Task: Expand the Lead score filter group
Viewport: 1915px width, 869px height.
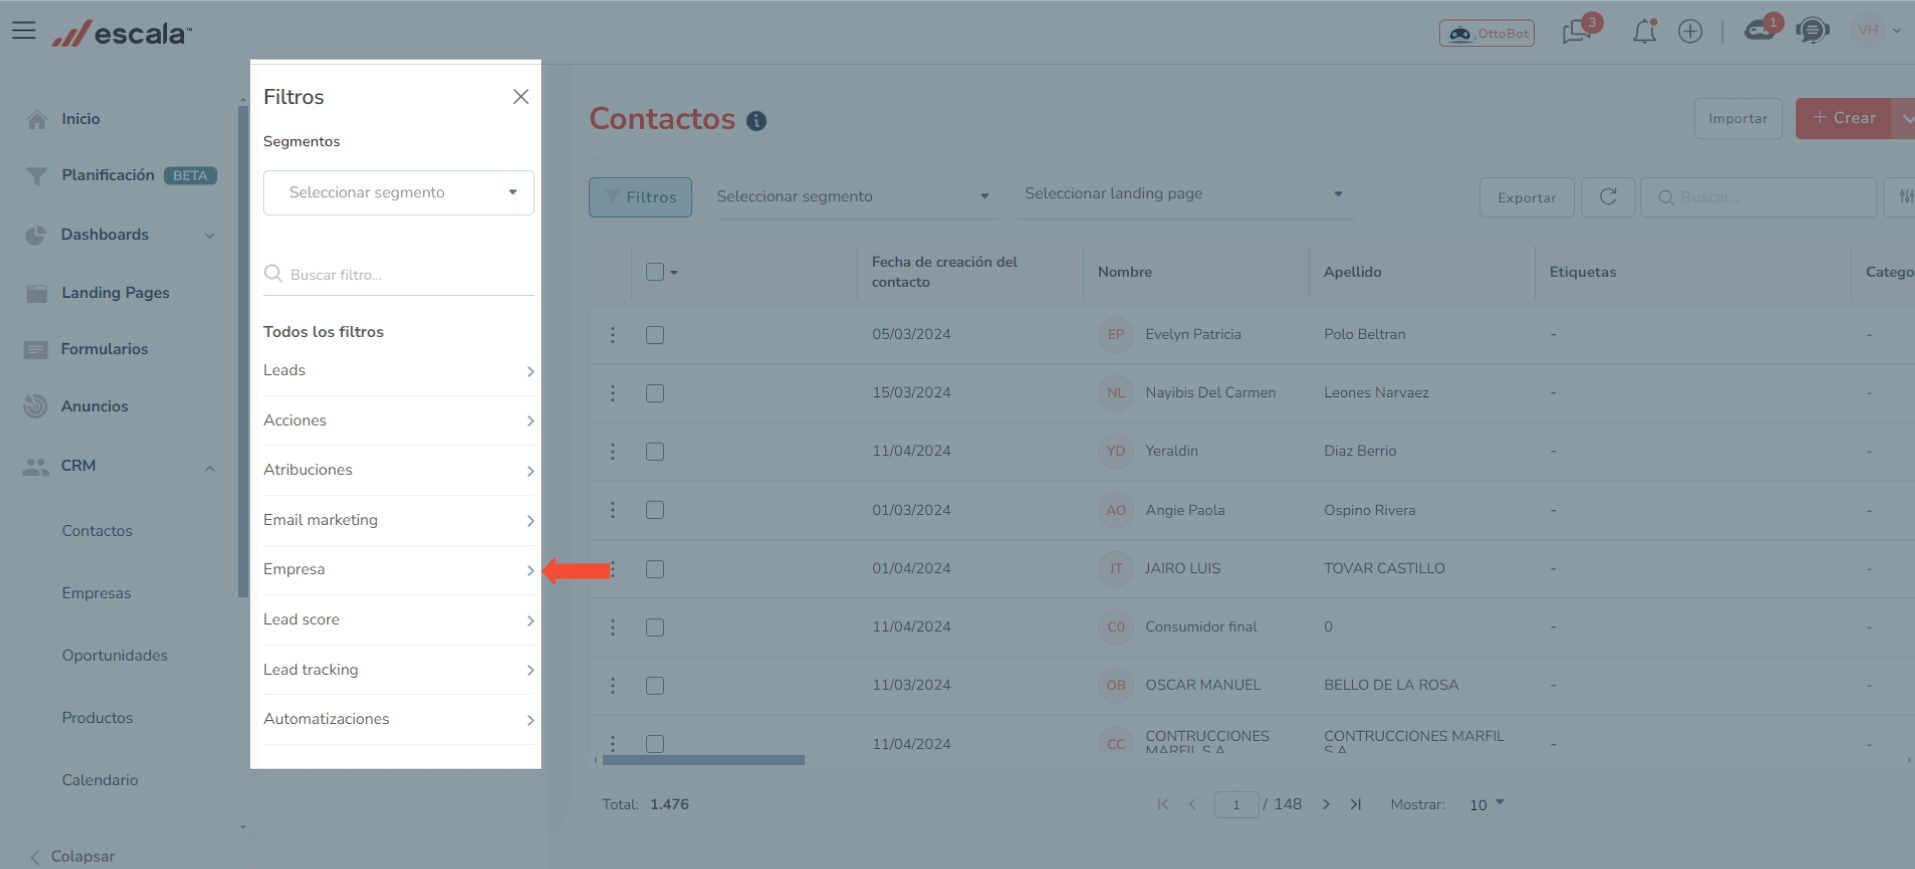Action: [x=398, y=620]
